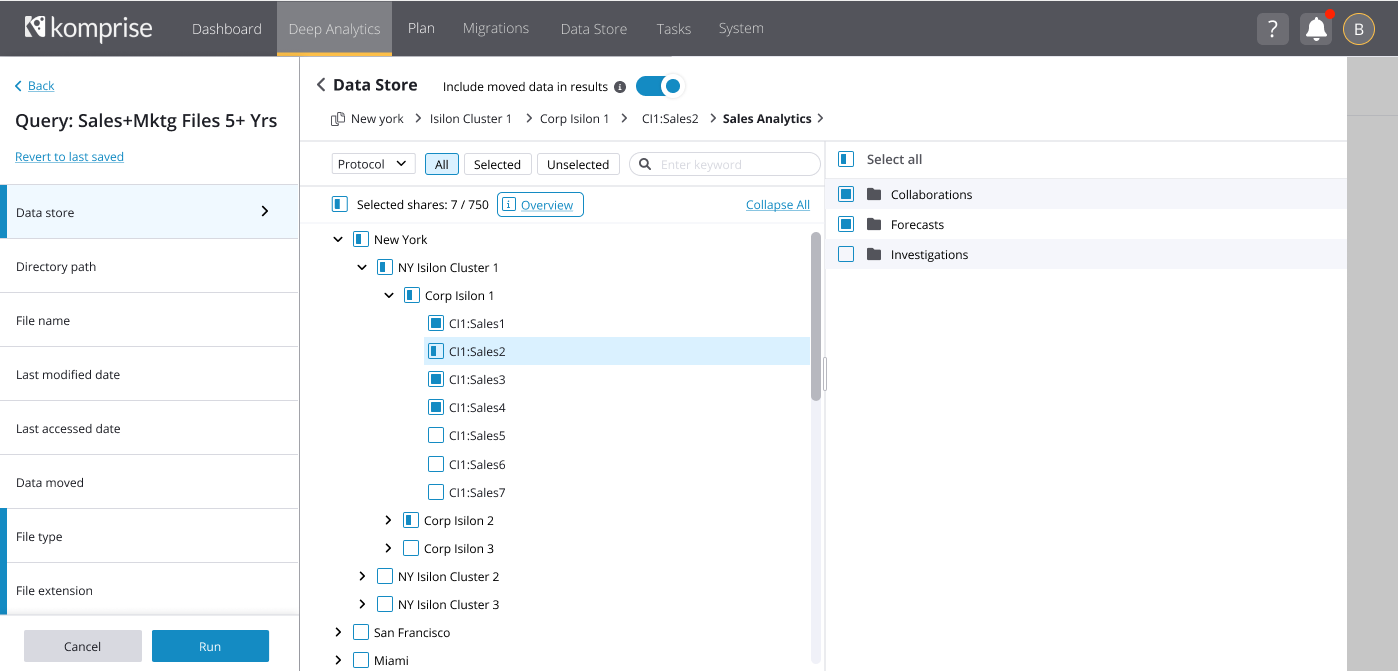Open the notifications bell
The height and width of the screenshot is (671, 1398).
1316,29
